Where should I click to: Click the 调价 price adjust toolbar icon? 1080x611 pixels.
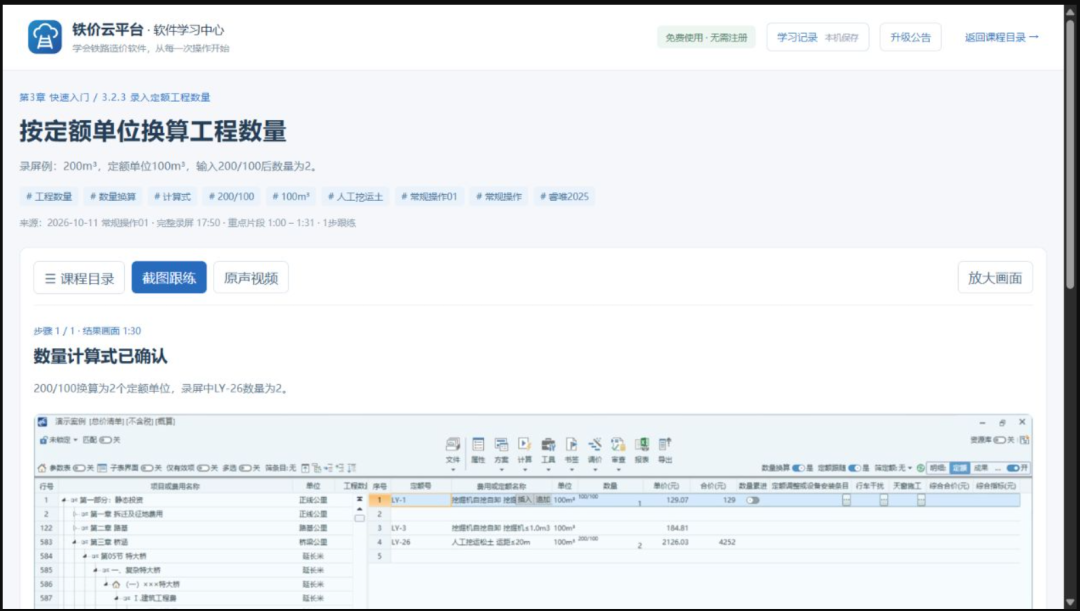595,444
